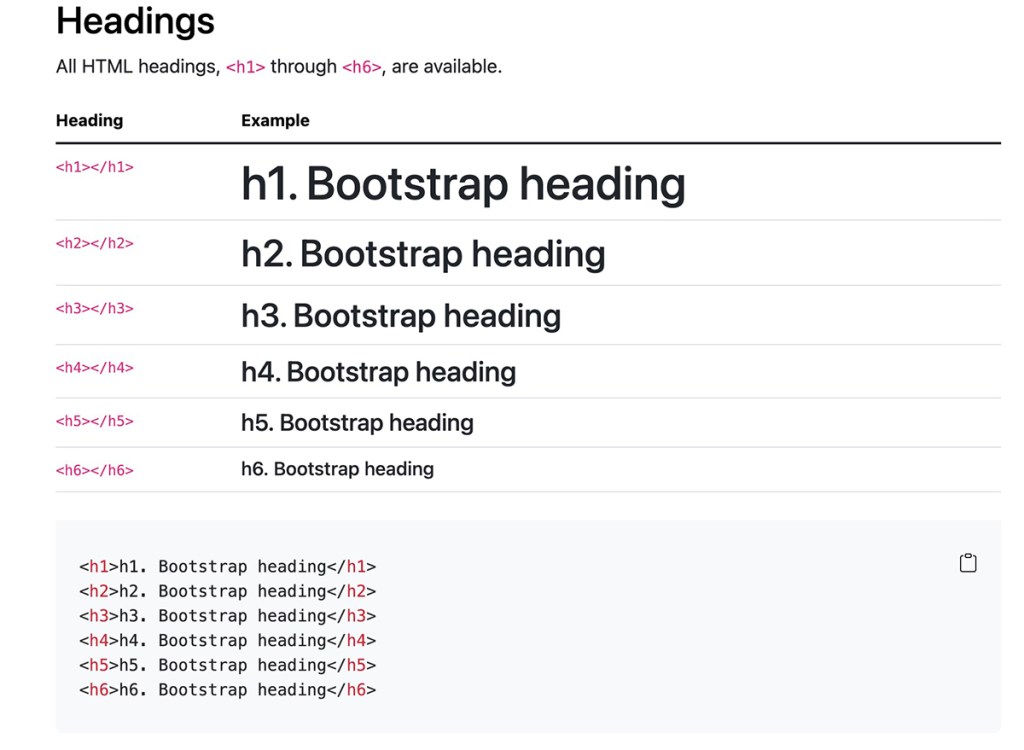Click the inline <h6> code in the description
This screenshot has width=1024, height=750.
(362, 68)
